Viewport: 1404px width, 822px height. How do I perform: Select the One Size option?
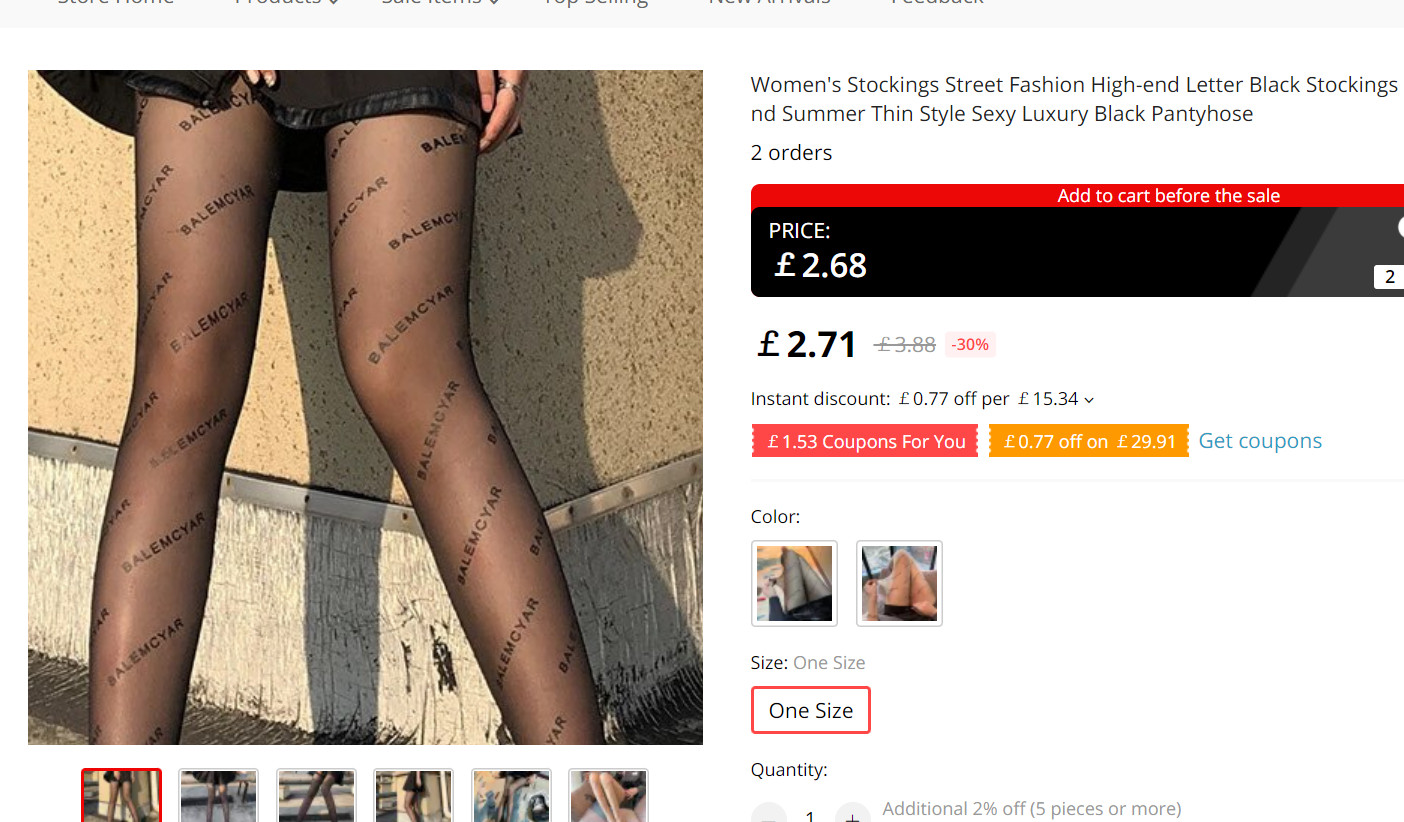810,710
